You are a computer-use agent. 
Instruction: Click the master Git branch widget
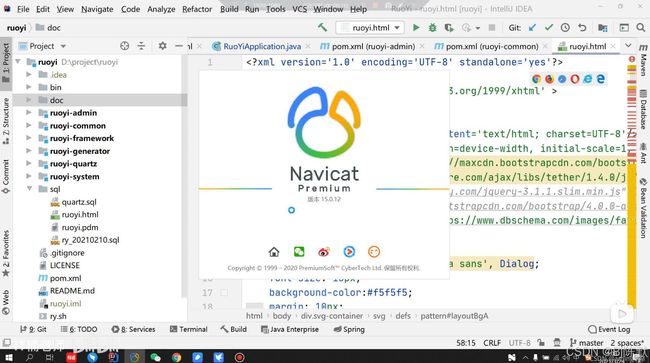point(587,343)
